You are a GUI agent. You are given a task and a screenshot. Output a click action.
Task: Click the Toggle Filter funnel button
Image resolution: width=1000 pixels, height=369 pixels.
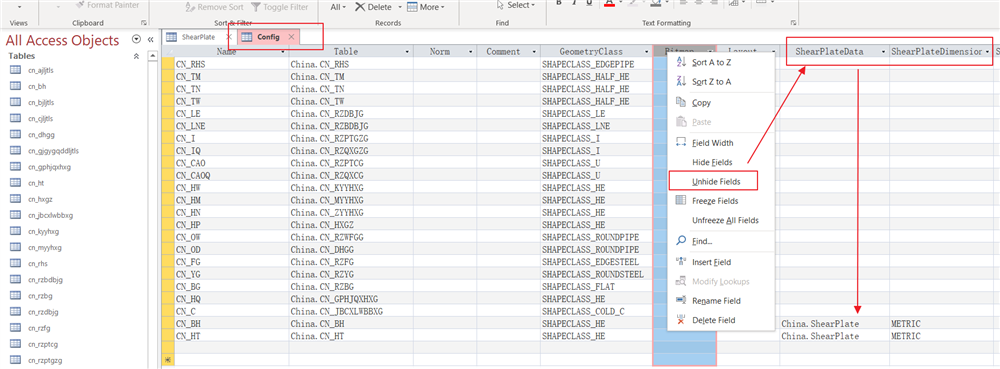[x=279, y=7]
